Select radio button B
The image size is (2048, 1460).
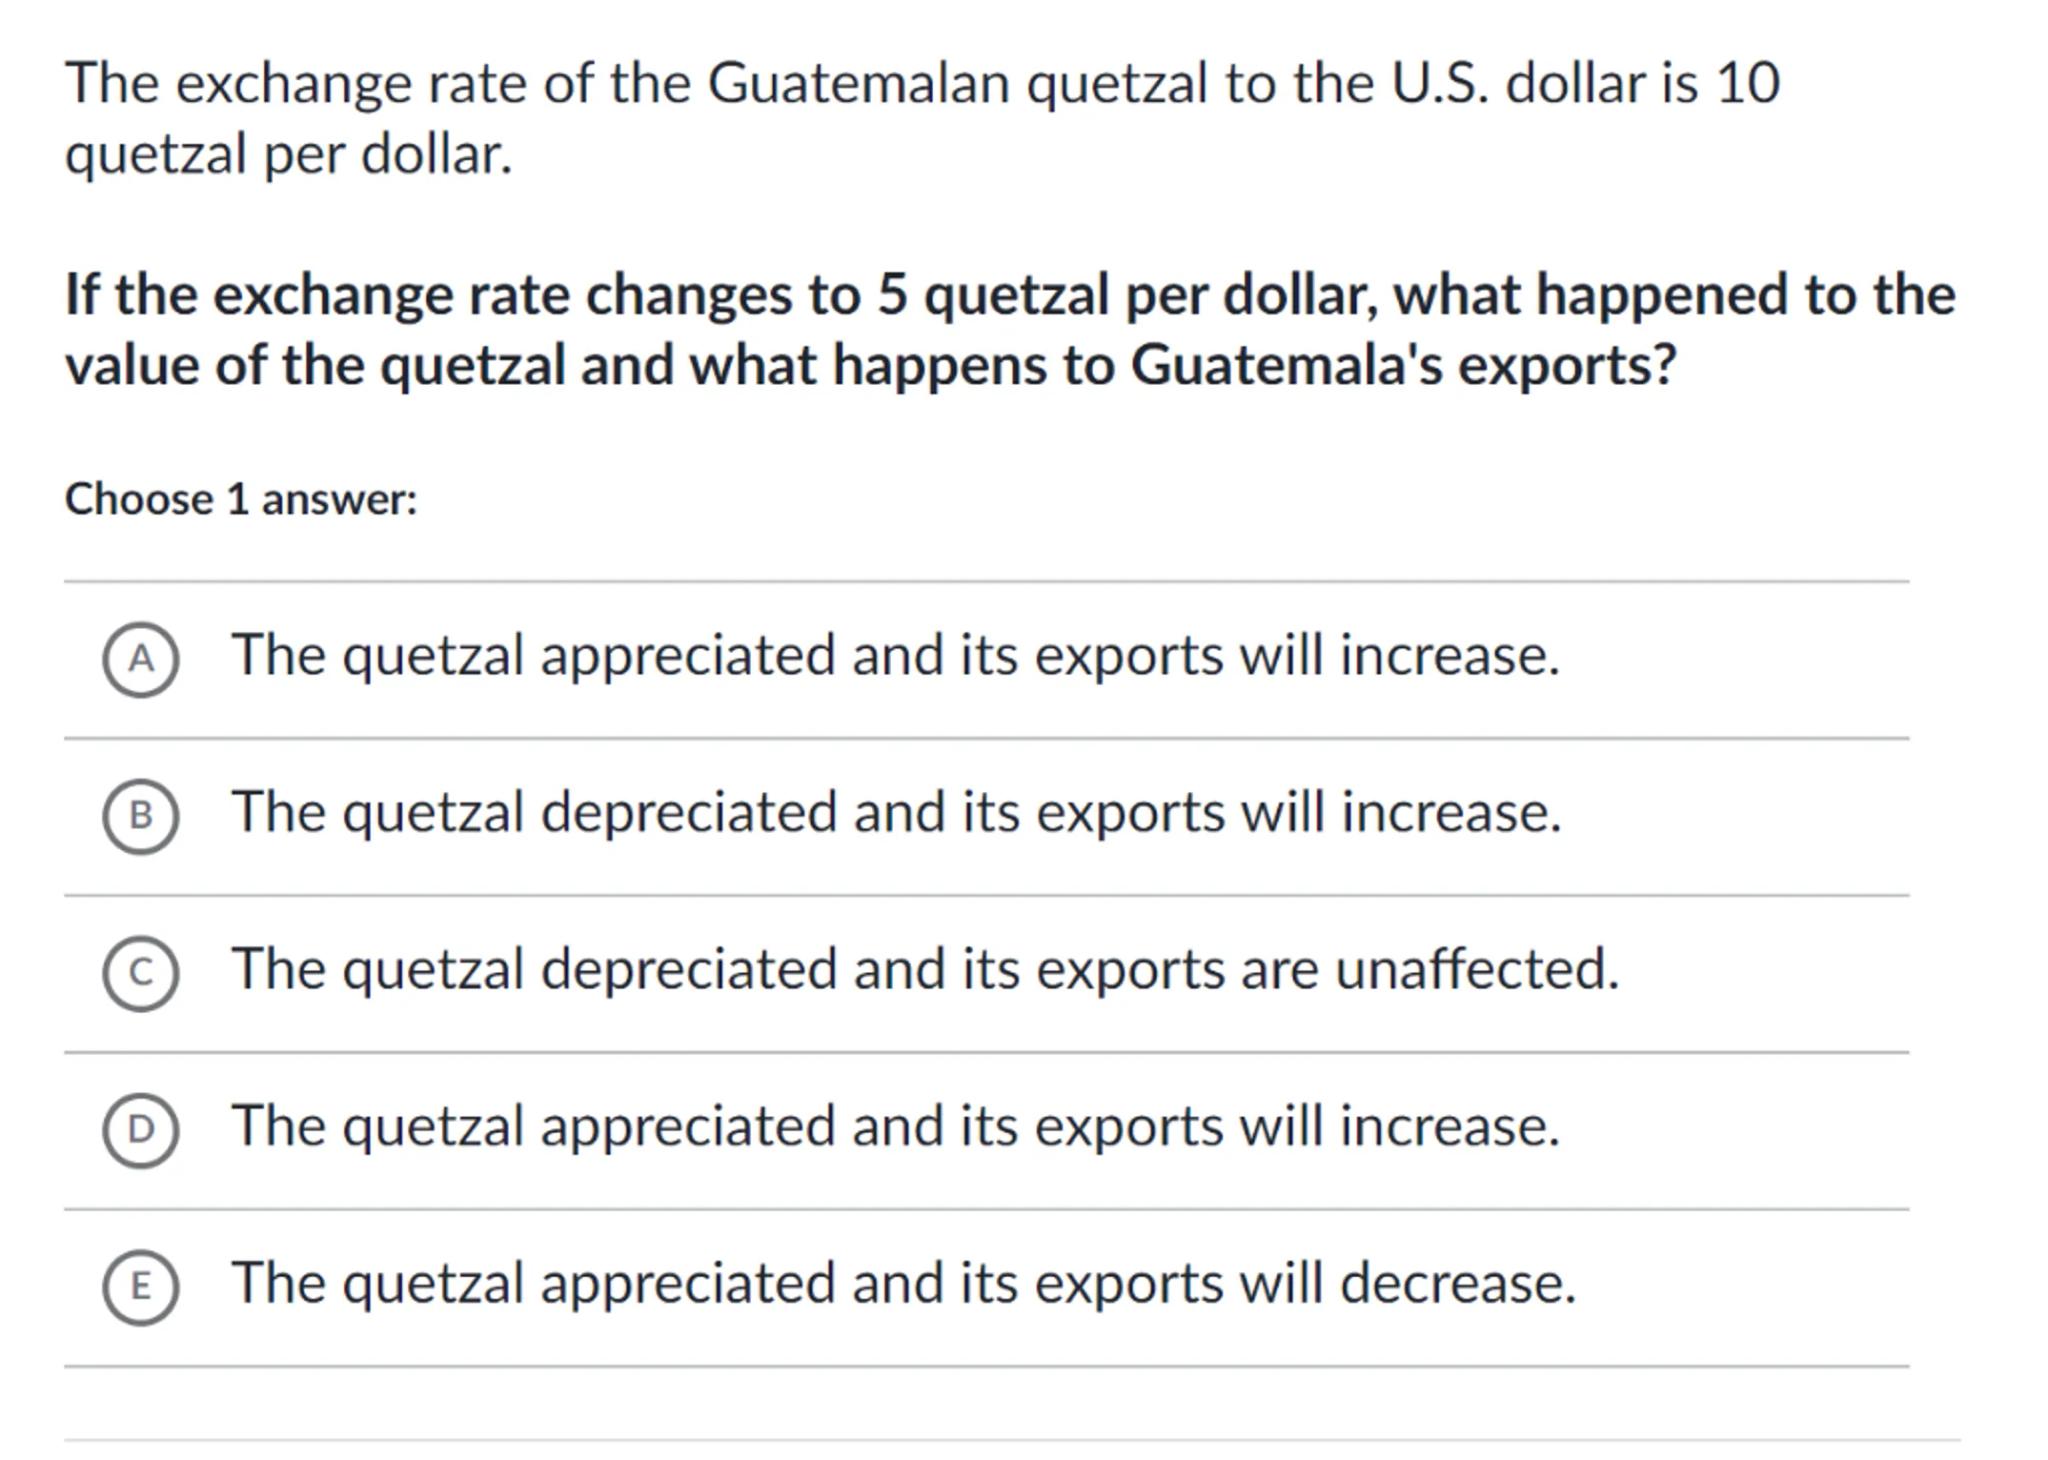141,816
